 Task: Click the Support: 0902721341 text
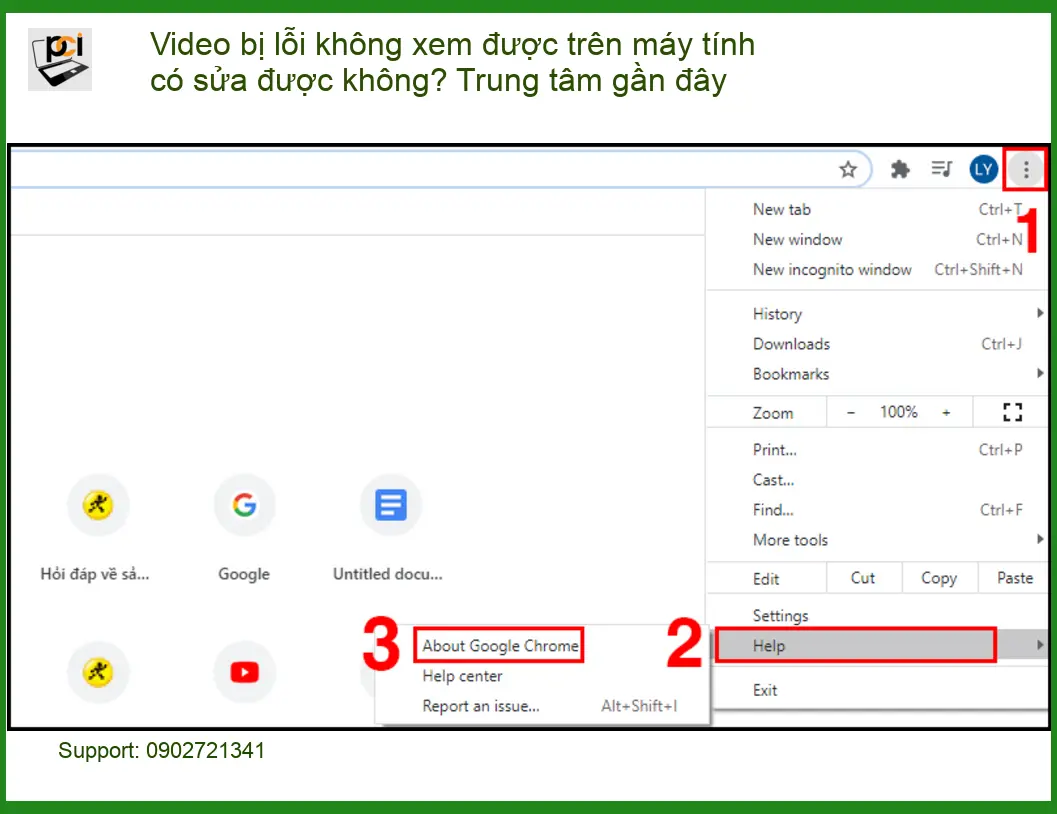pos(161,751)
